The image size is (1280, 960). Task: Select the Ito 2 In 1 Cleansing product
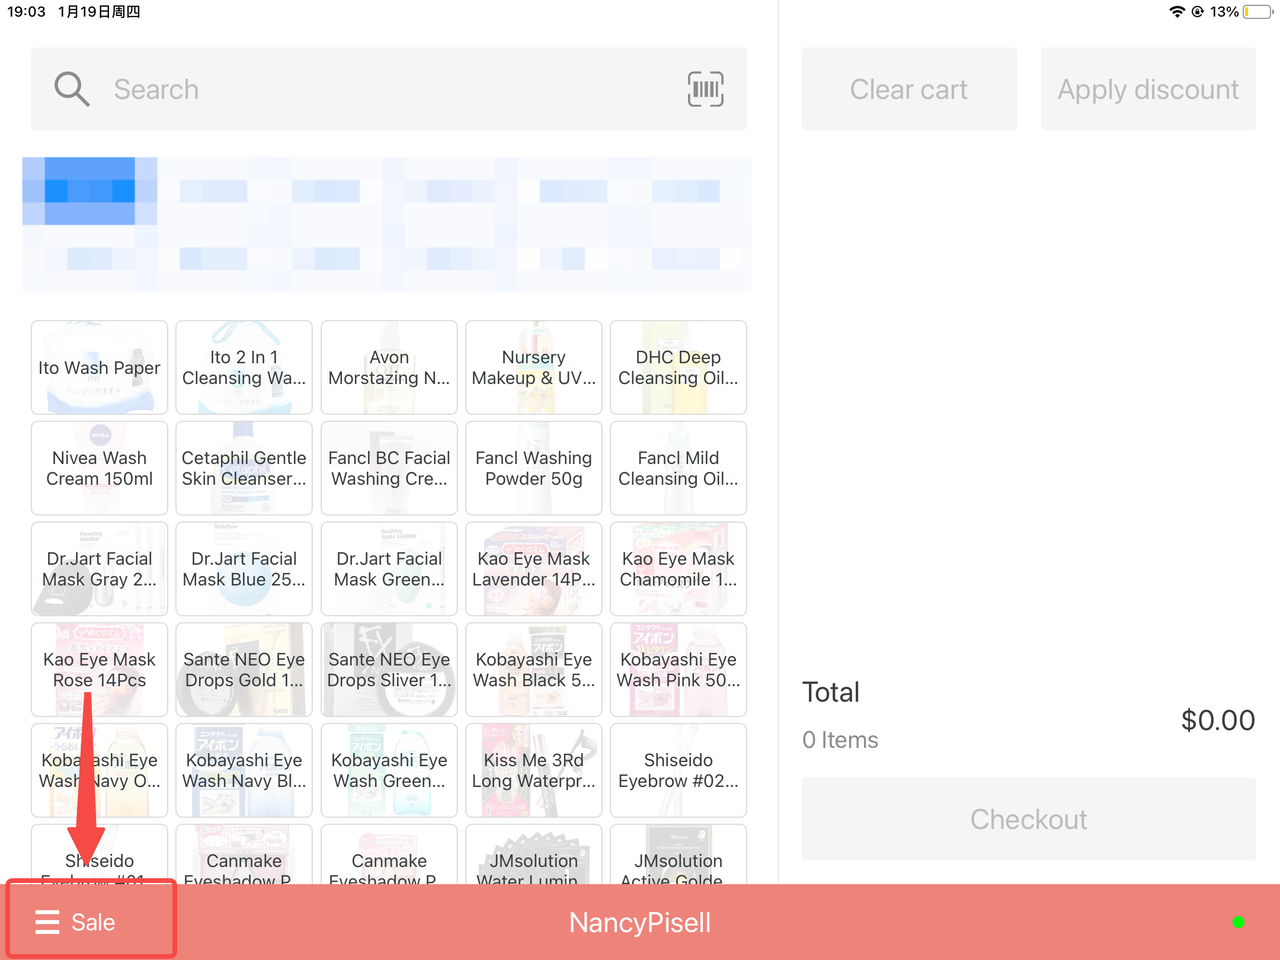click(244, 367)
